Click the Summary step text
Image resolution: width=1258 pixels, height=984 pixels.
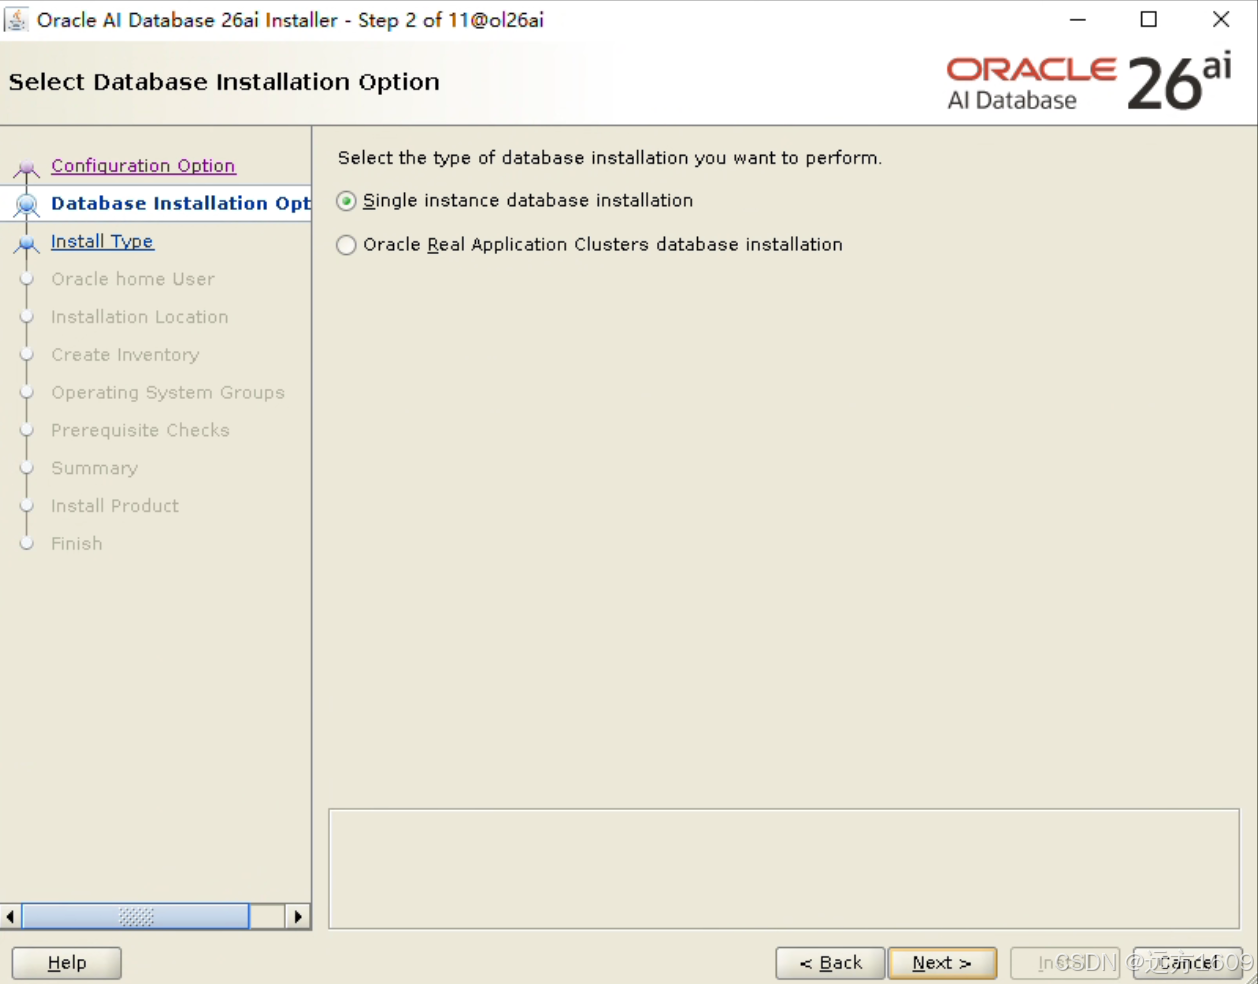(x=94, y=468)
